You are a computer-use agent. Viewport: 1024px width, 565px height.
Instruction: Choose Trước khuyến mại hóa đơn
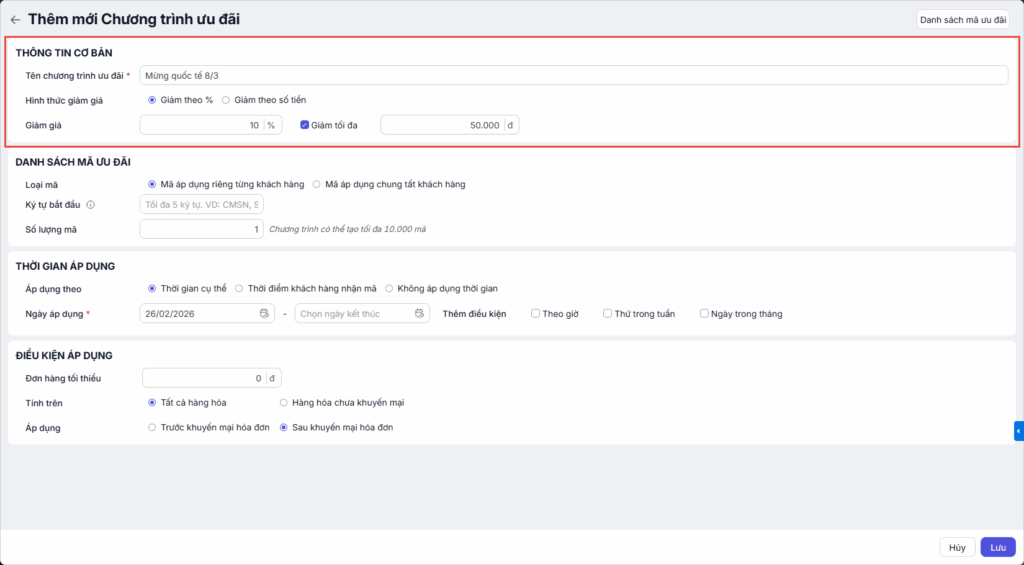tap(152, 427)
